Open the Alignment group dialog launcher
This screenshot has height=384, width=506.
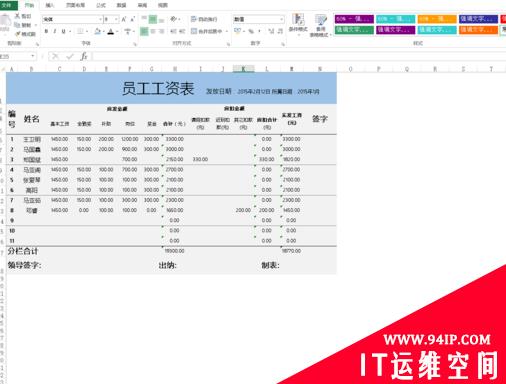(228, 44)
